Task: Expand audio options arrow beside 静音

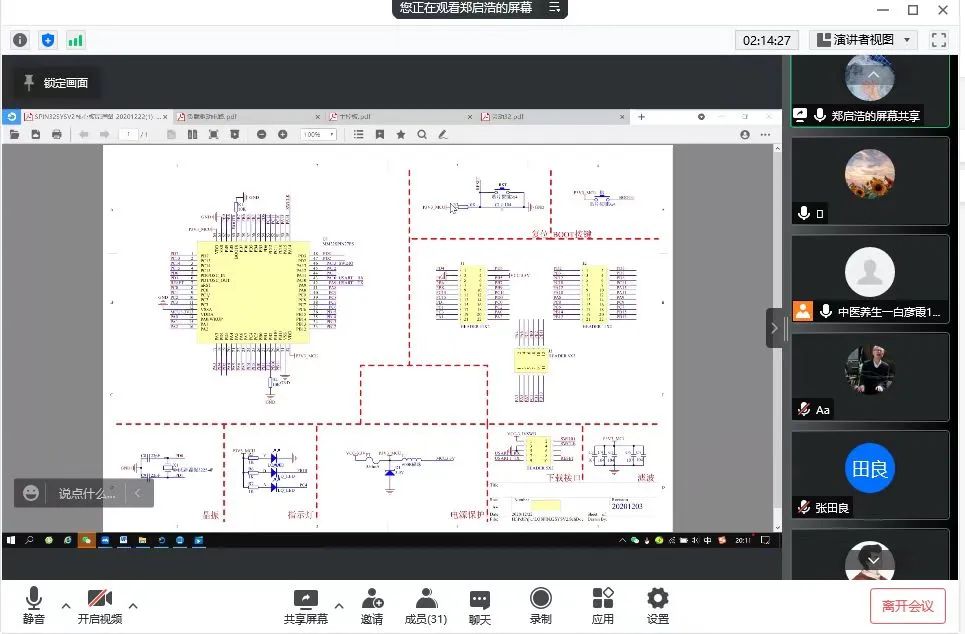Action: click(66, 605)
